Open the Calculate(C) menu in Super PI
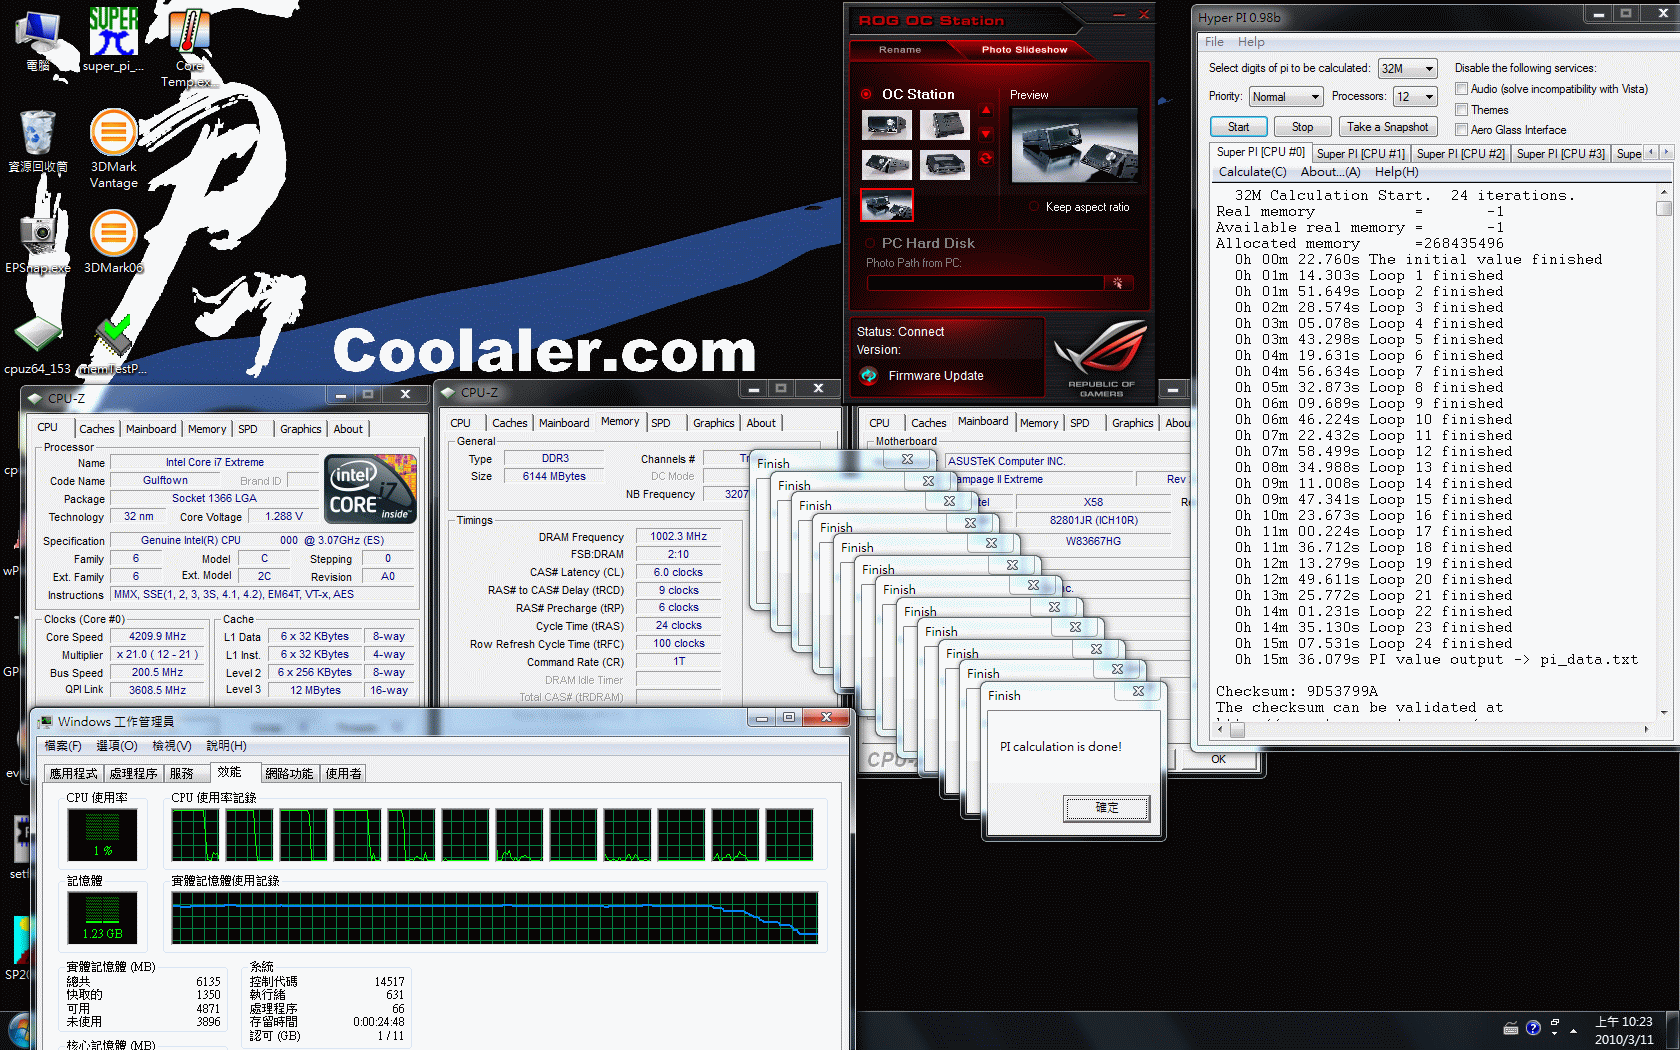This screenshot has width=1680, height=1050. (1252, 172)
